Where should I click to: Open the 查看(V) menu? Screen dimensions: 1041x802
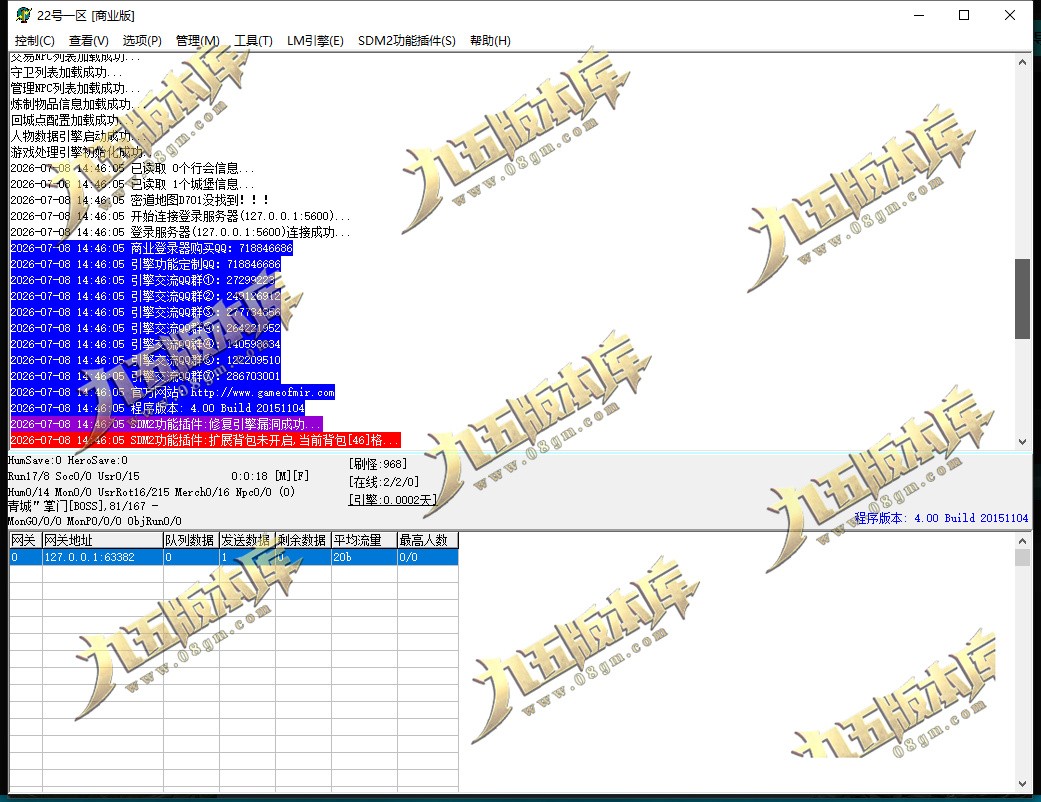(89, 41)
